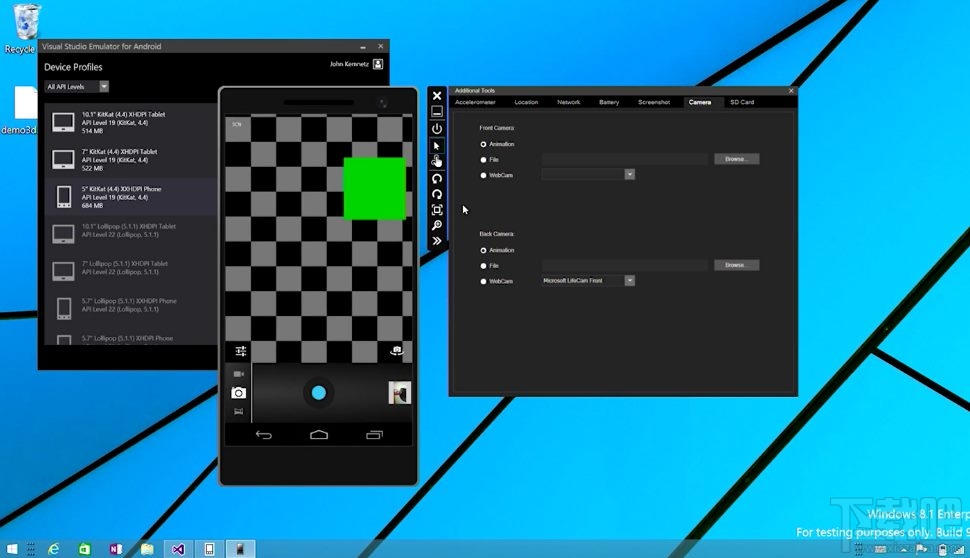The image size is (970, 558).
Task: Tap Android home navigation button
Action: [x=319, y=435]
